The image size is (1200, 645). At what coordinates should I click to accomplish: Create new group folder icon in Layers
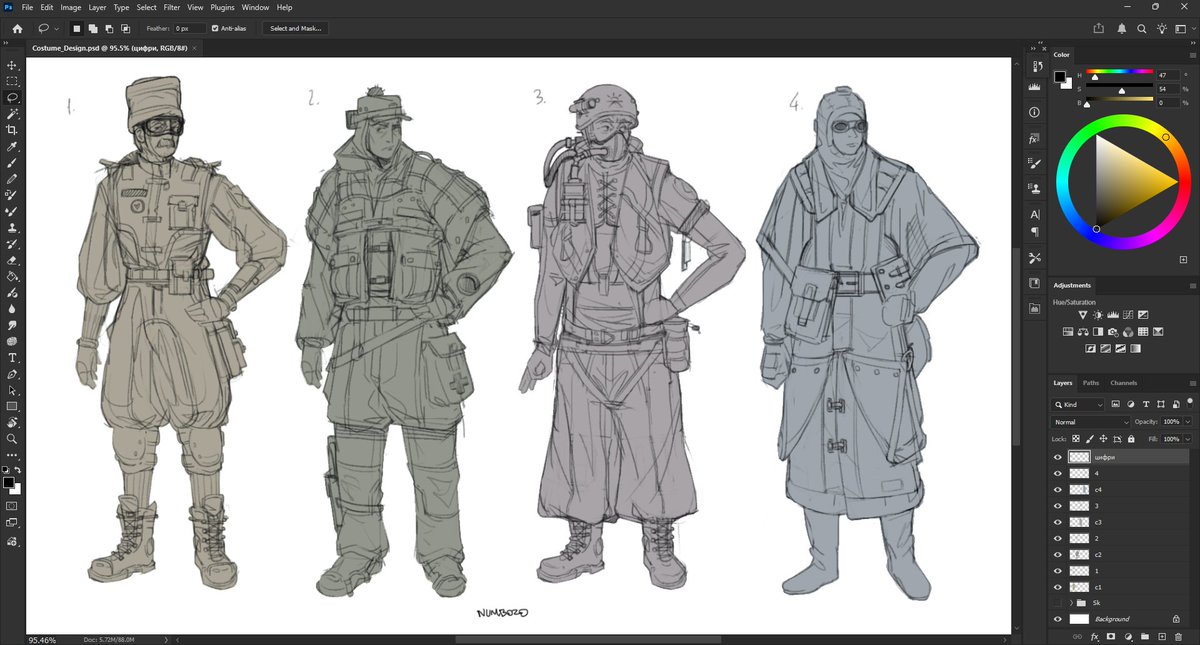click(x=1145, y=636)
